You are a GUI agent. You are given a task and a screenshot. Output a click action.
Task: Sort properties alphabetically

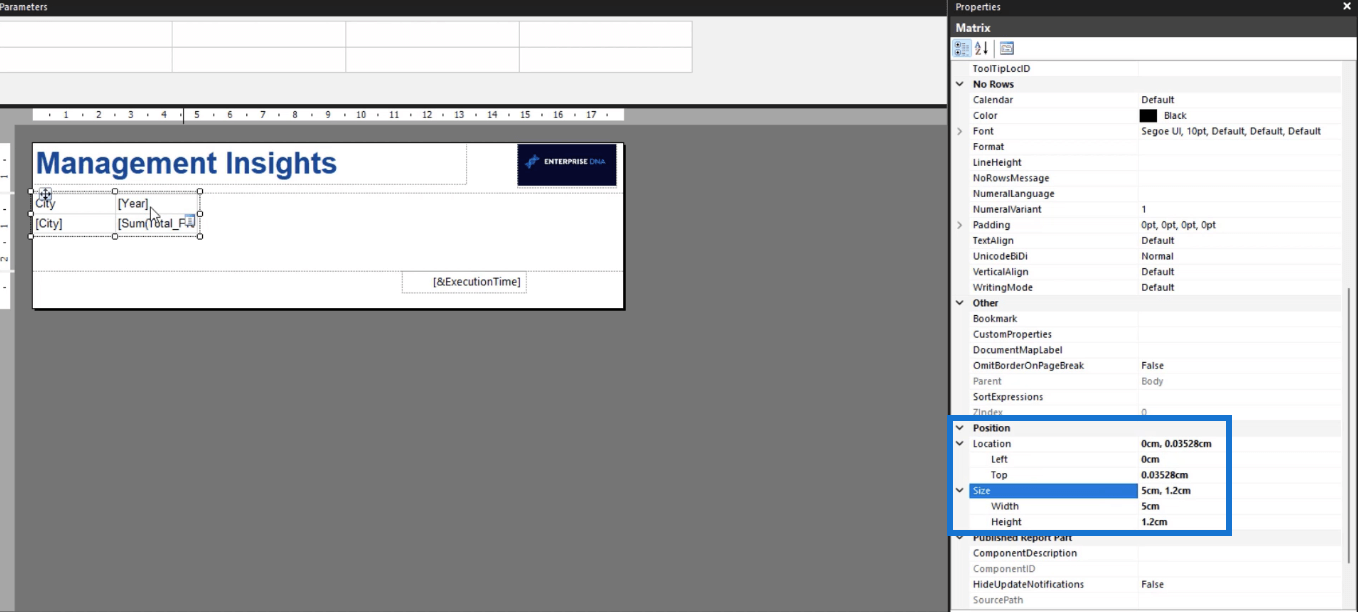pyautogui.click(x=981, y=48)
